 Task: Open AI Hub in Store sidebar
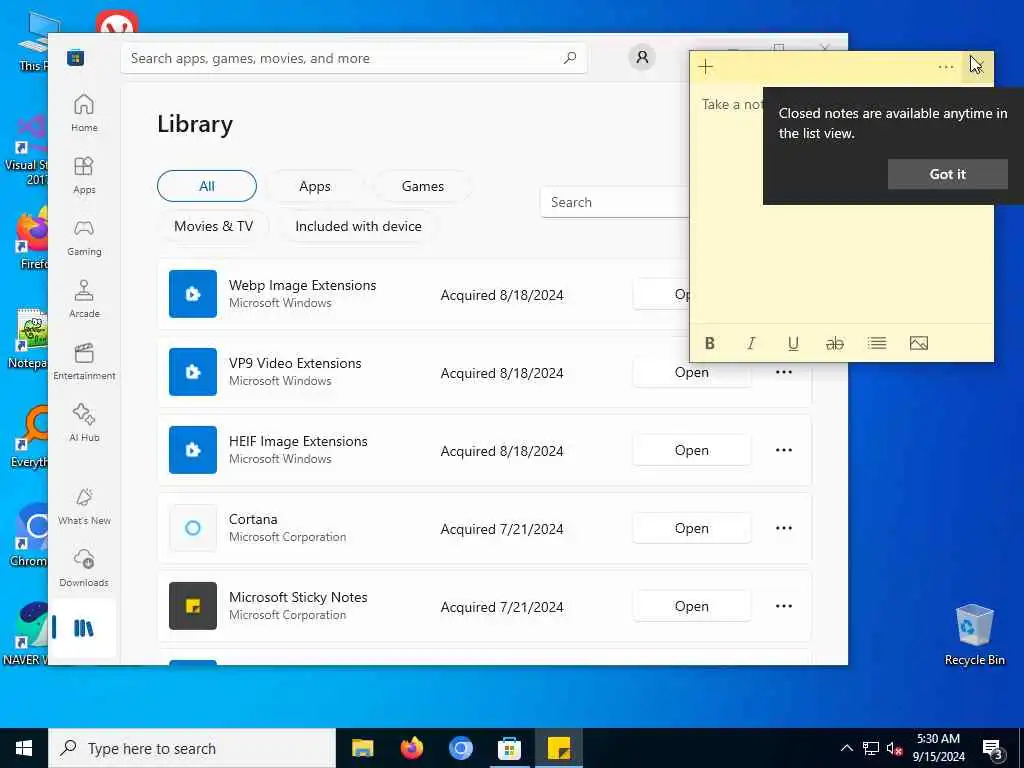[x=84, y=423]
